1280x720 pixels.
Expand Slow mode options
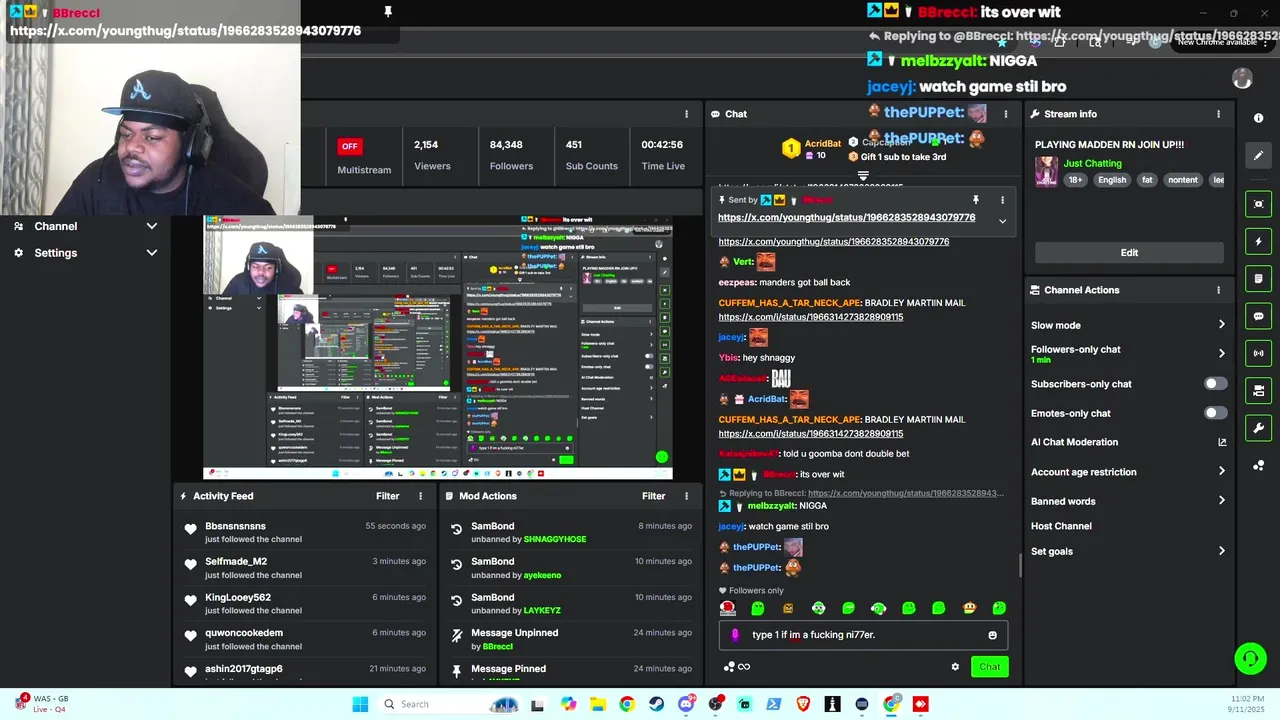pyautogui.click(x=1221, y=325)
